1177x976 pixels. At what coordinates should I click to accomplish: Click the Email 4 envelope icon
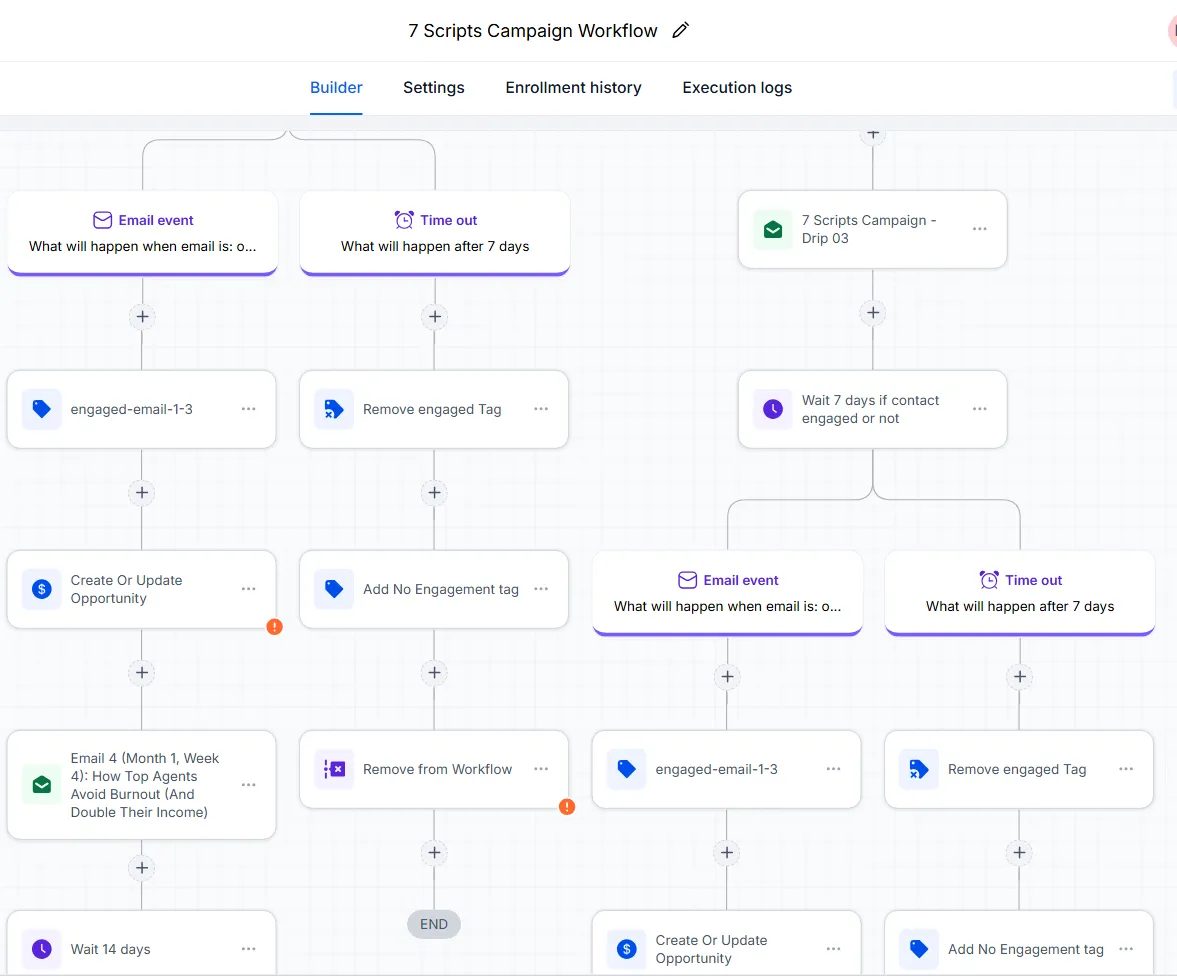click(42, 785)
